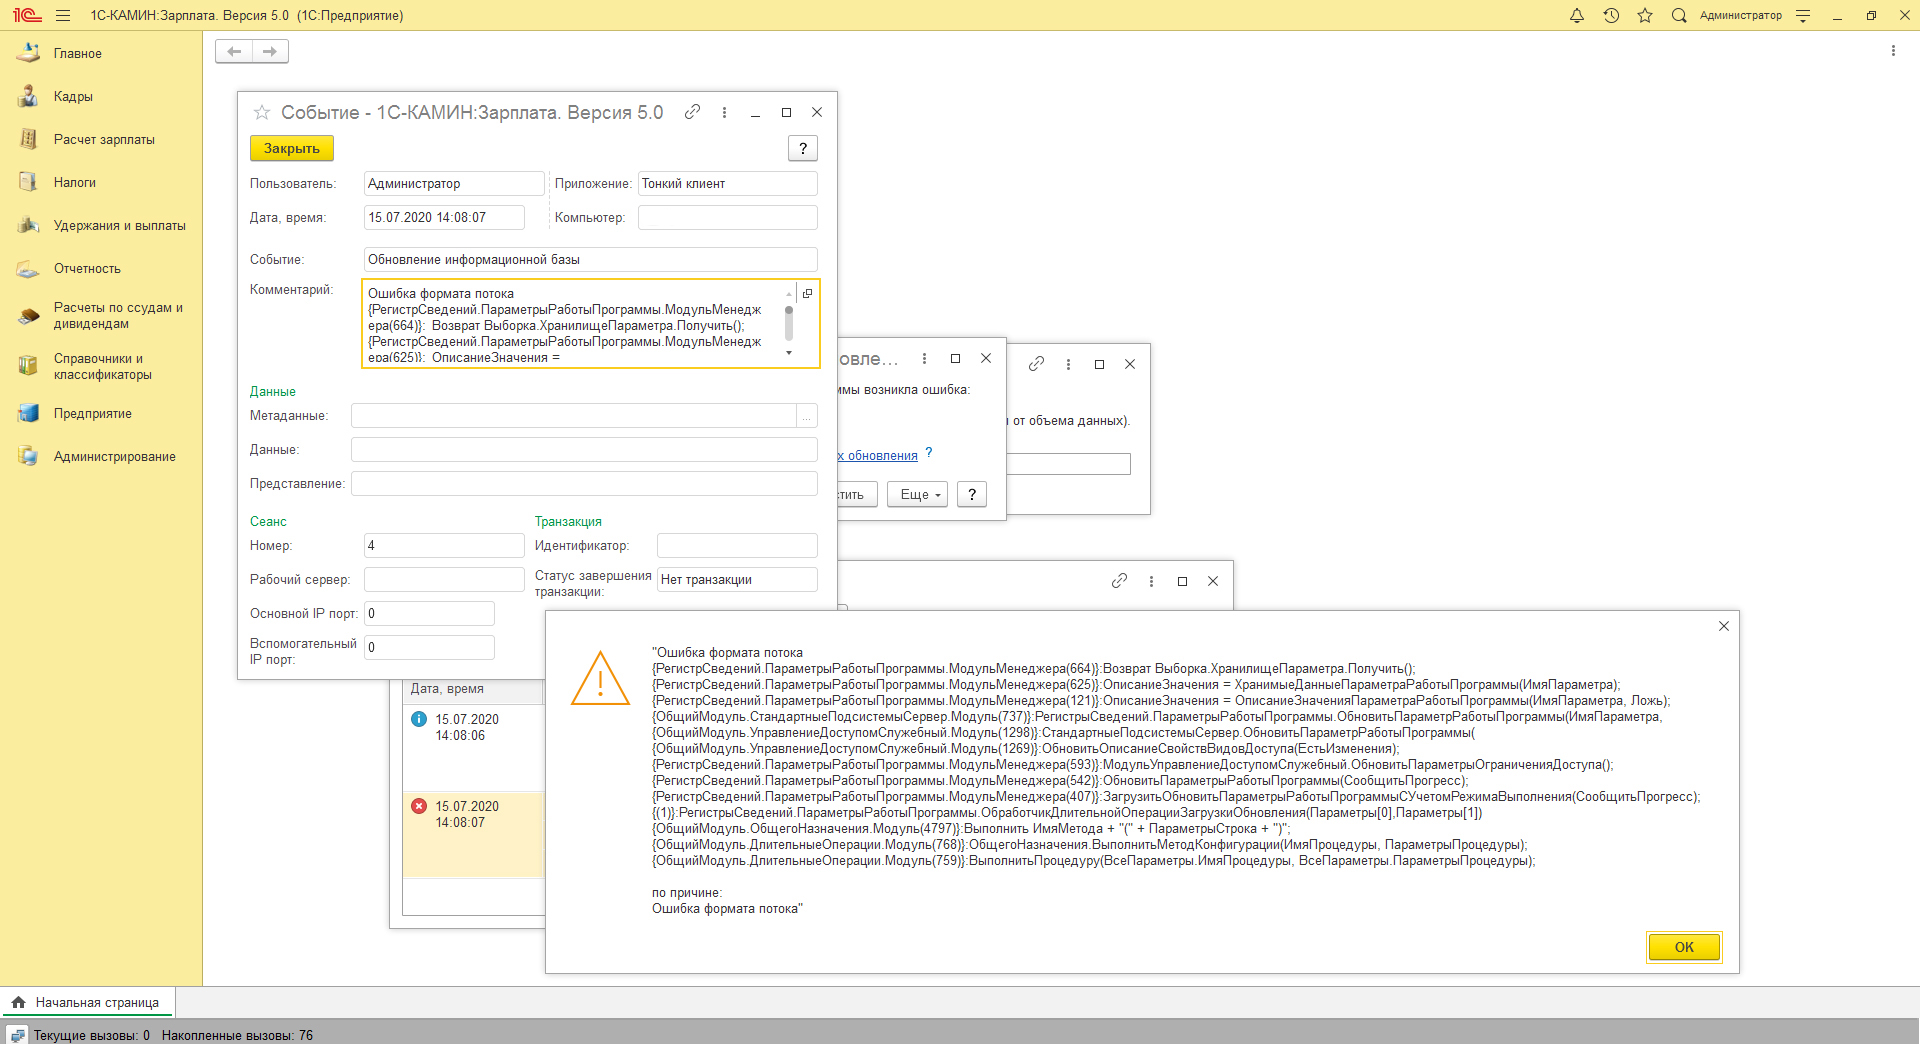Viewport: 1920px width, 1044px height.
Task: Click Статус завершения field Нет транзакции
Action: pos(737,580)
